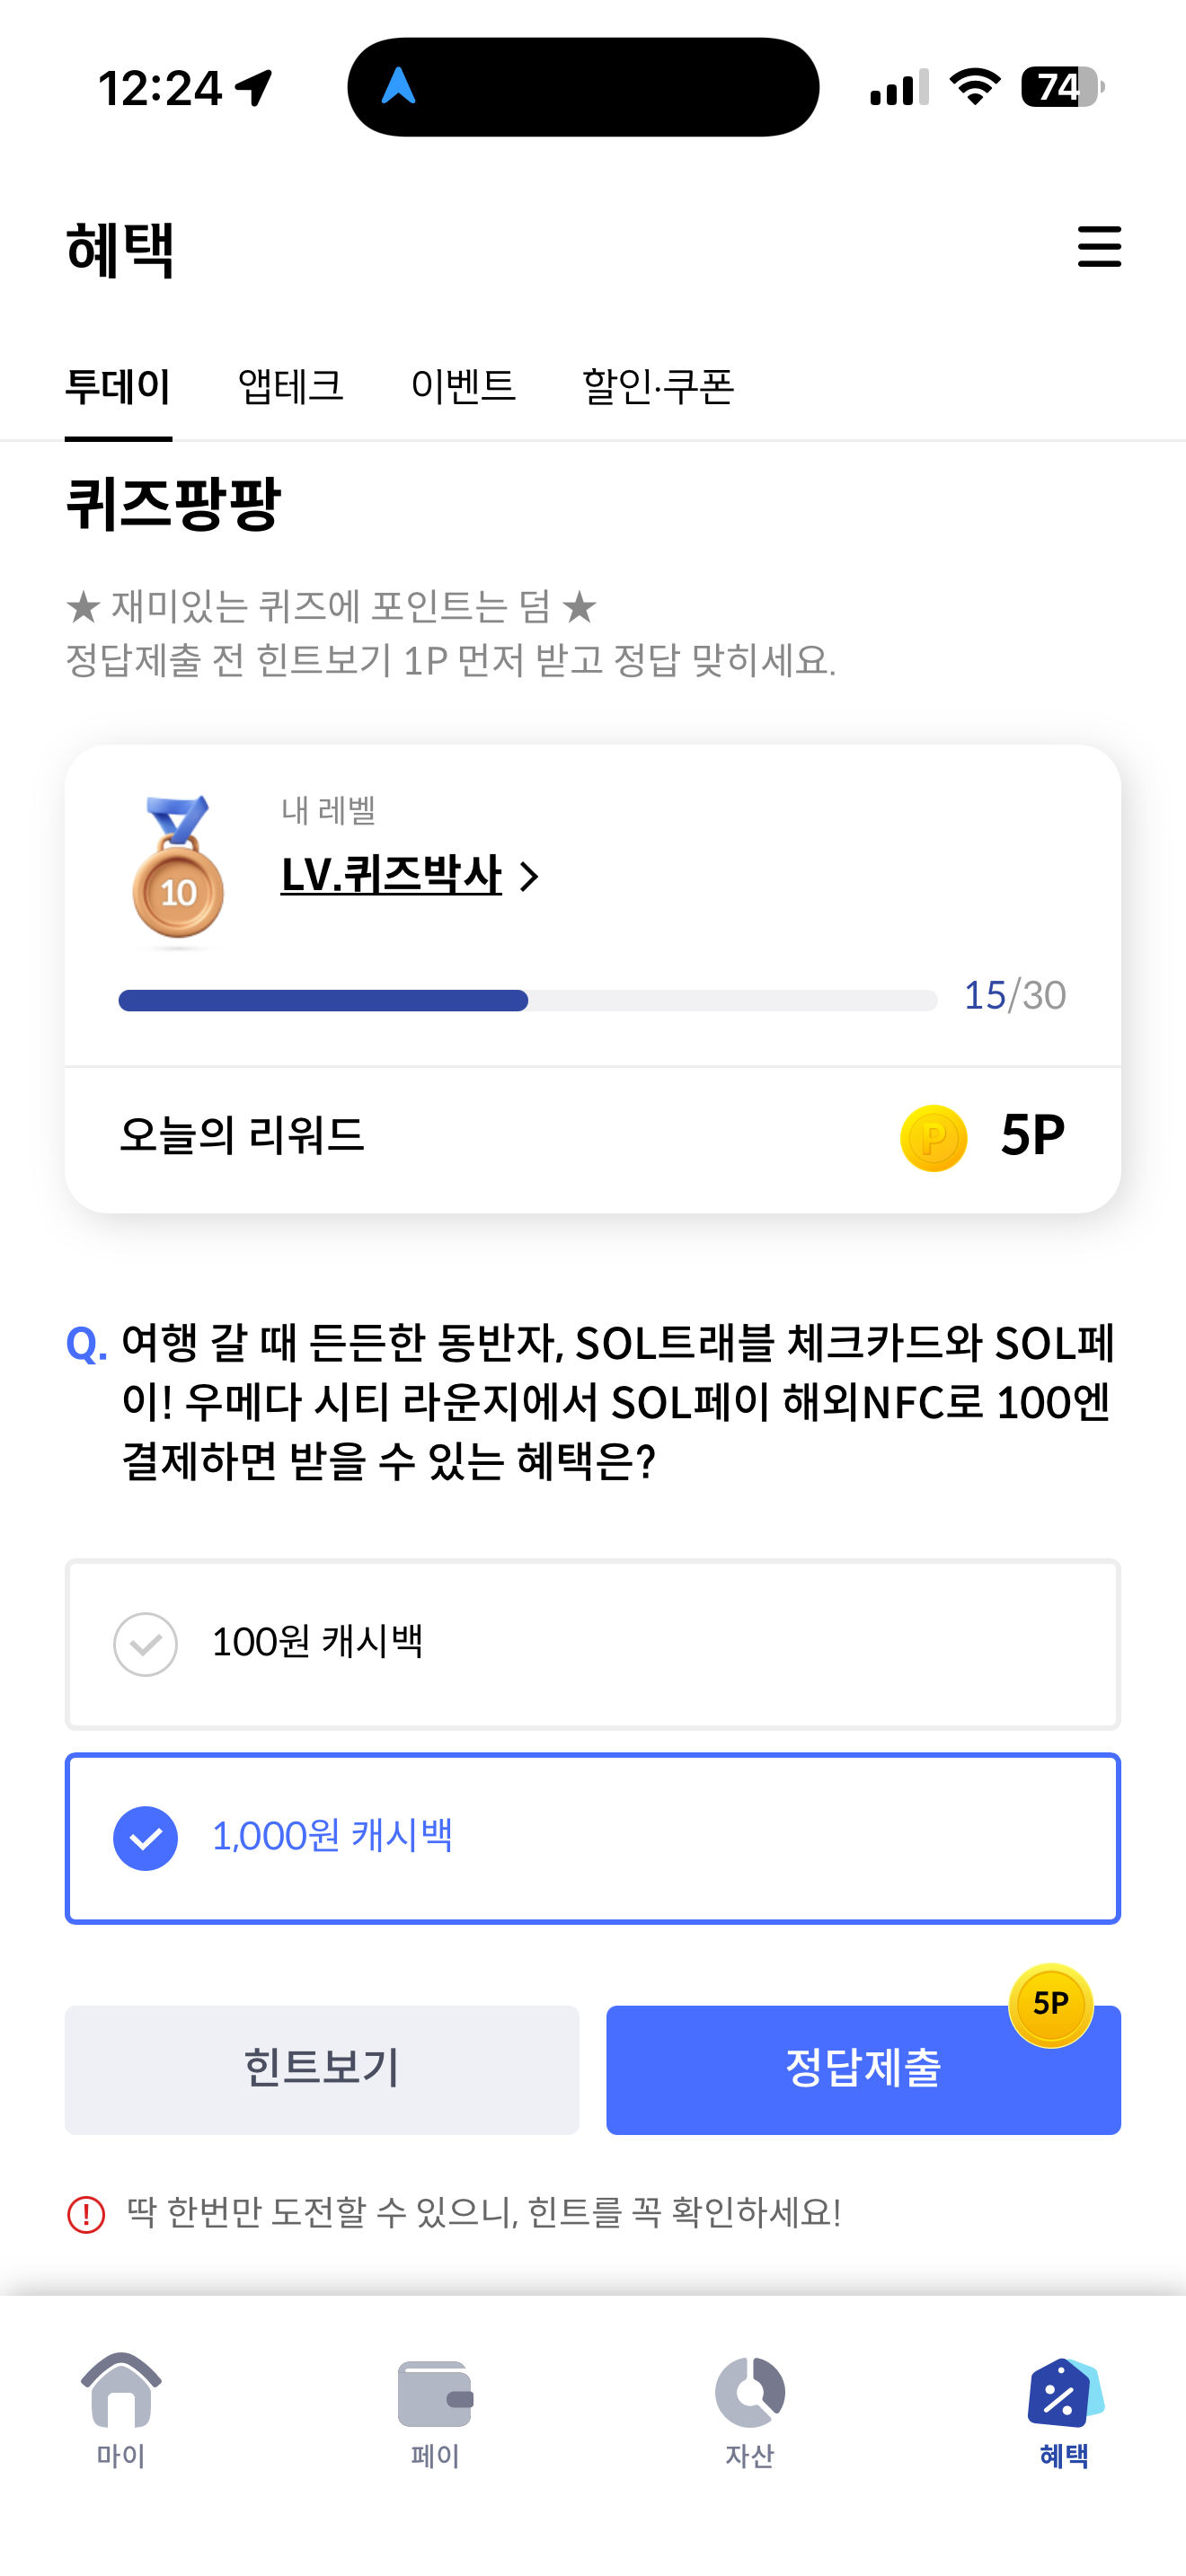Select the 1,000원 캐시백 answer box
The image size is (1186, 2576).
(x=593, y=1838)
